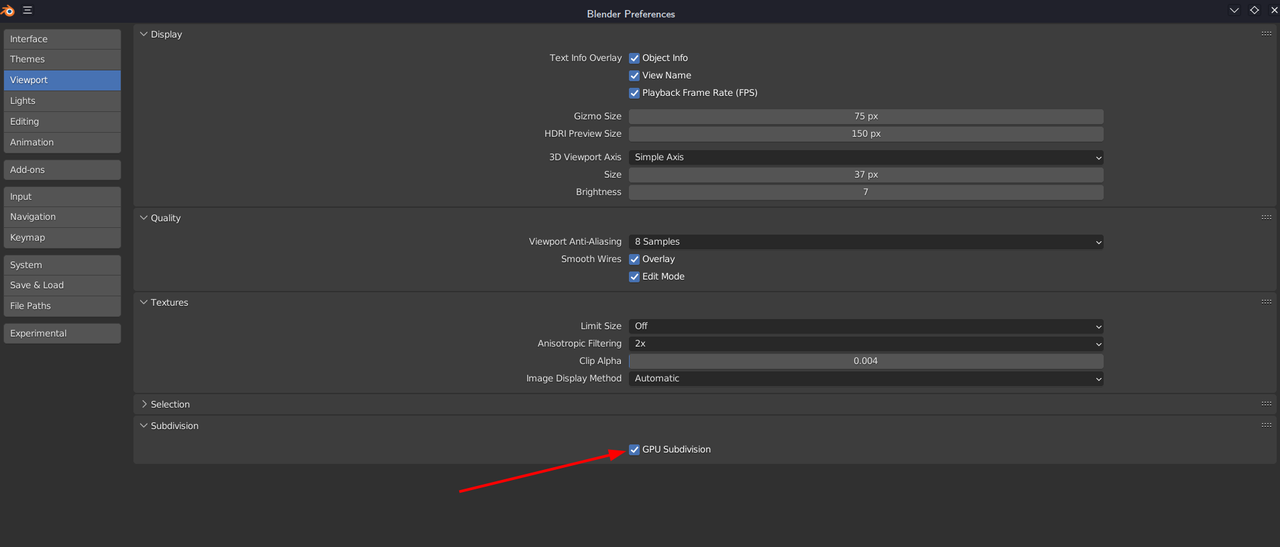
Task: Open the Anisotropic Filtering dropdown
Action: pyautogui.click(x=866, y=344)
